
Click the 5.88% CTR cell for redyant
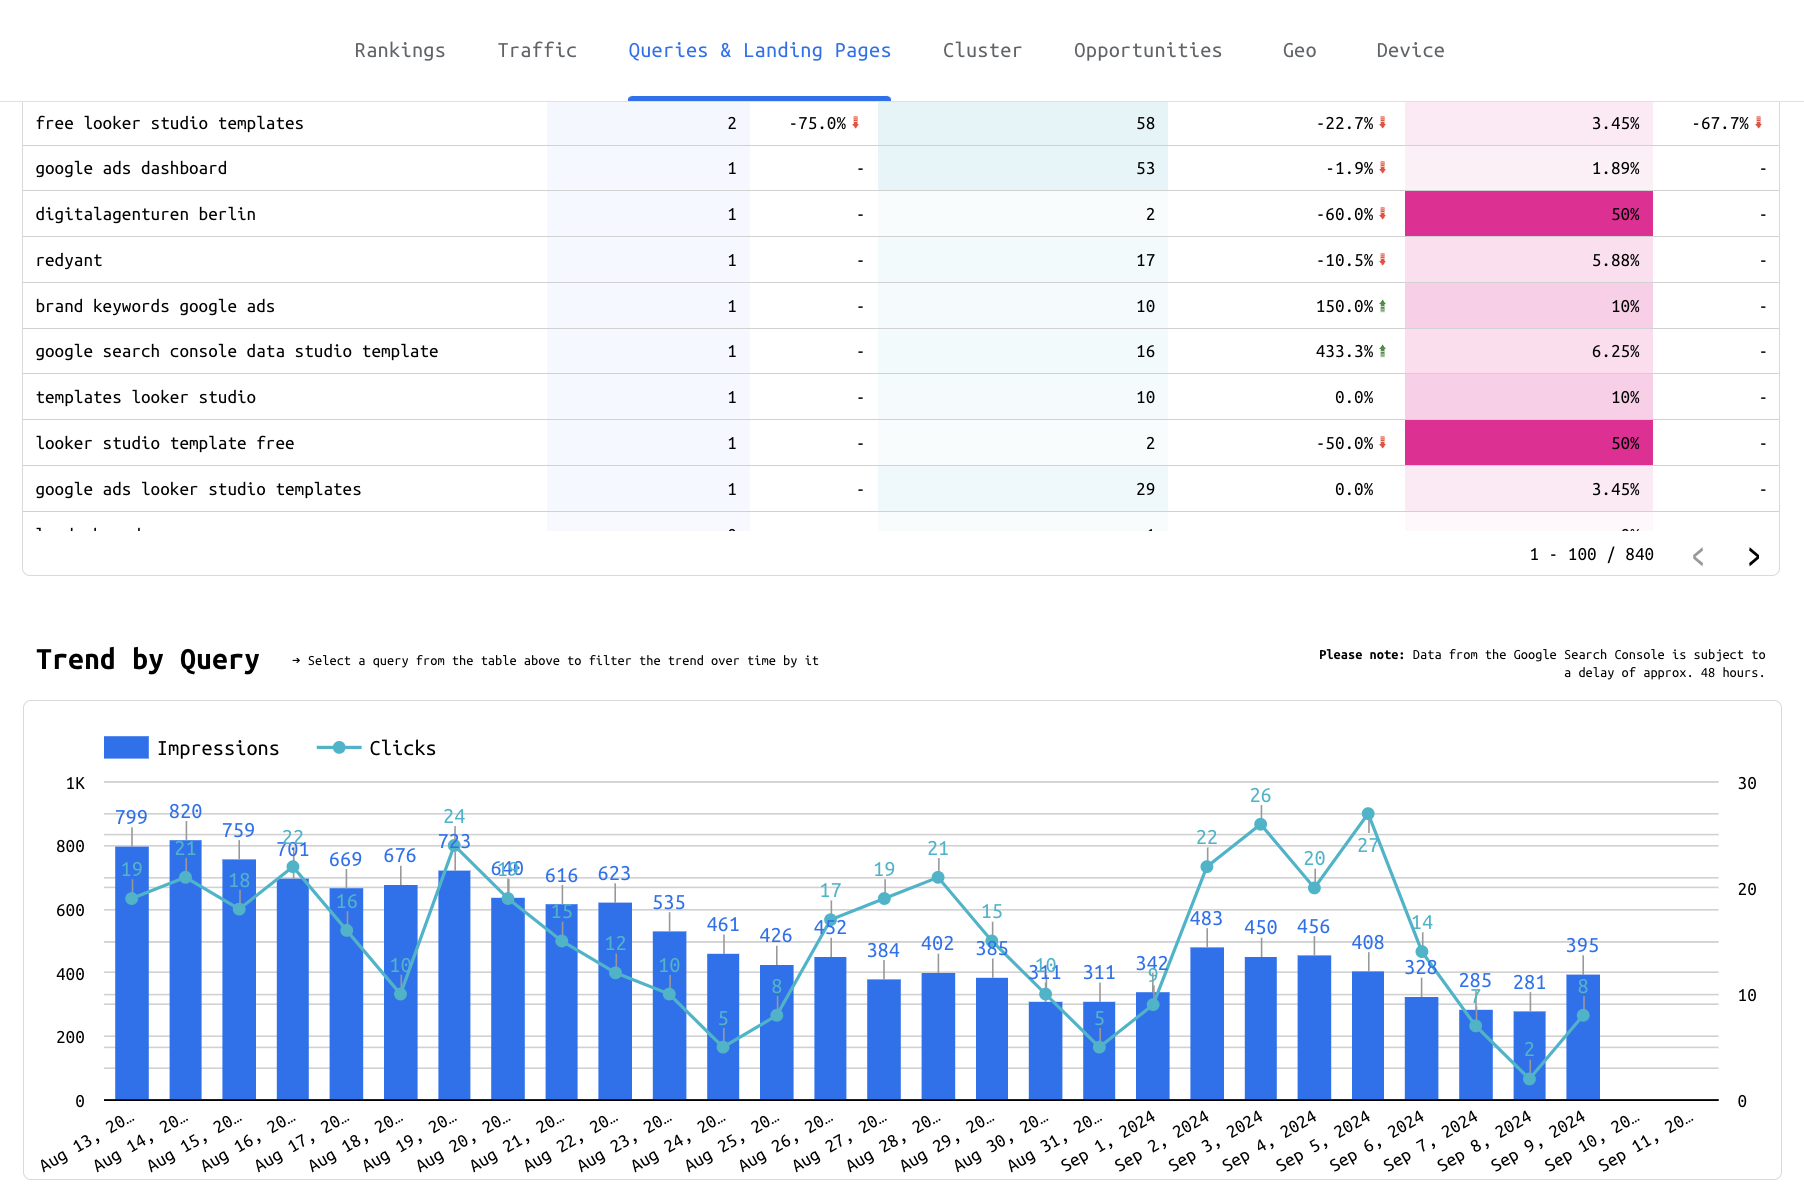coord(1528,260)
